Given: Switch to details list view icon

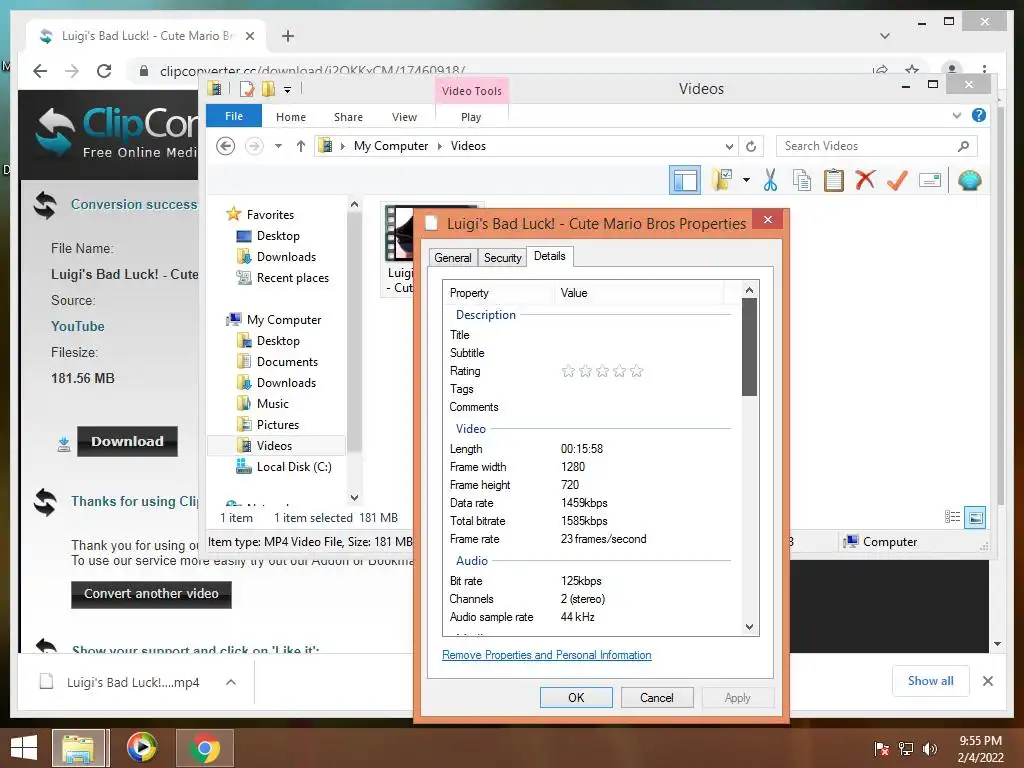Looking at the screenshot, I should [952, 517].
